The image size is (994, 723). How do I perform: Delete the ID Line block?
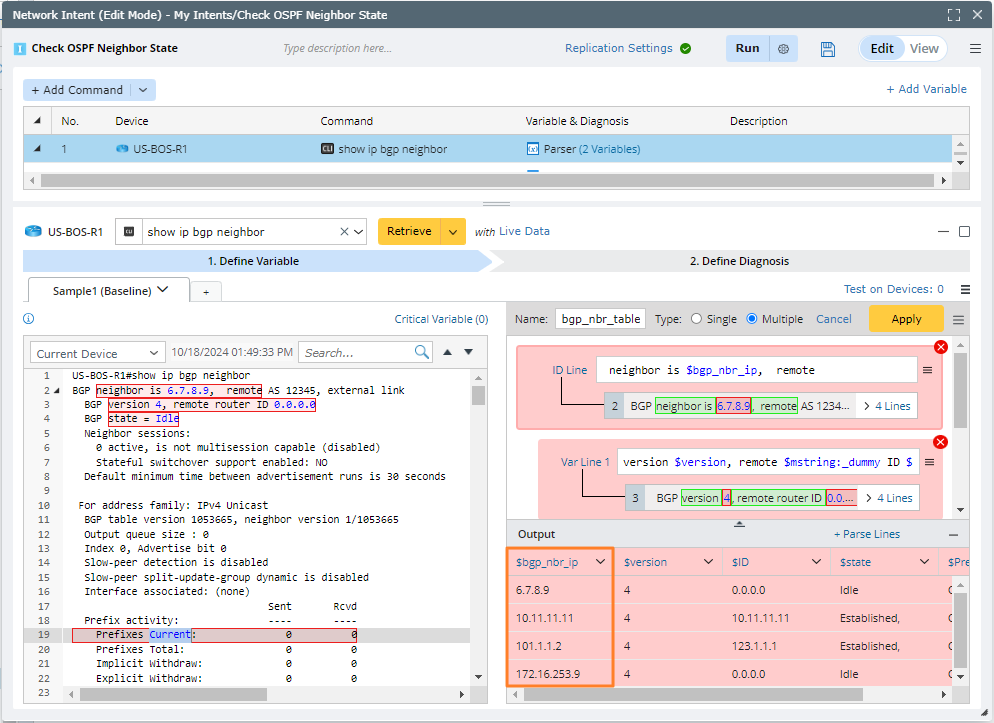[940, 347]
